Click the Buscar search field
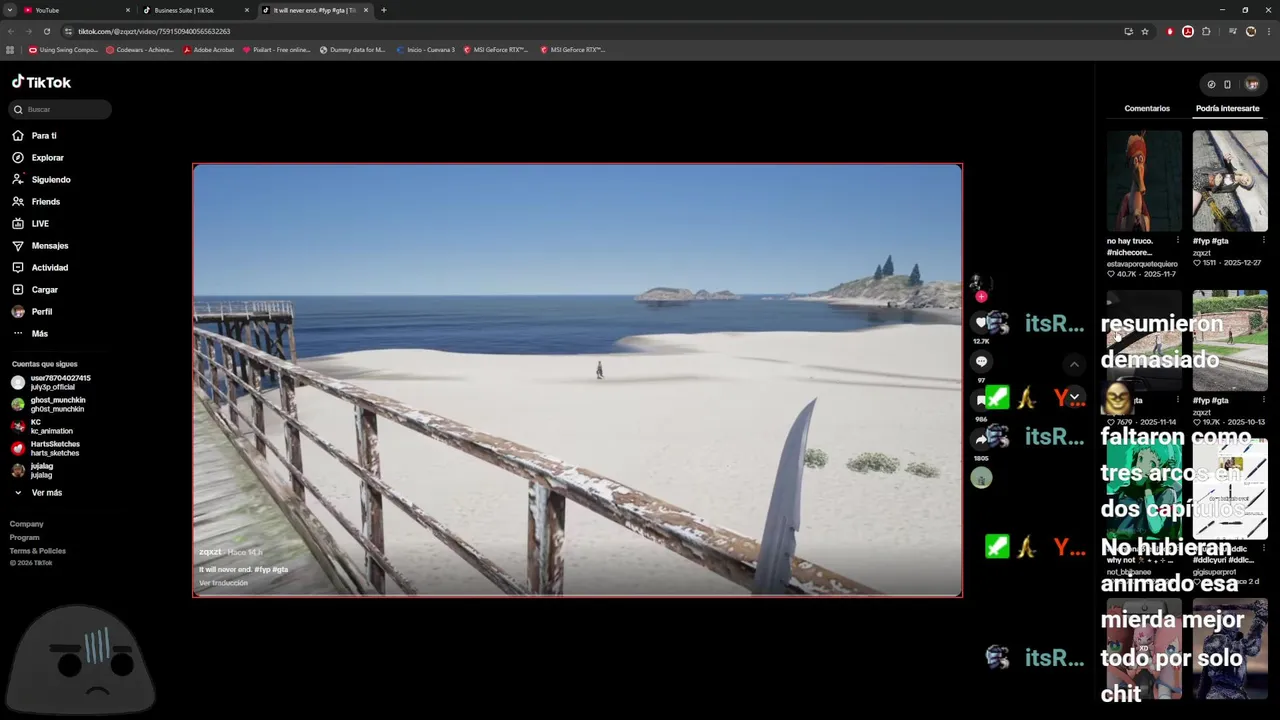 (61, 109)
